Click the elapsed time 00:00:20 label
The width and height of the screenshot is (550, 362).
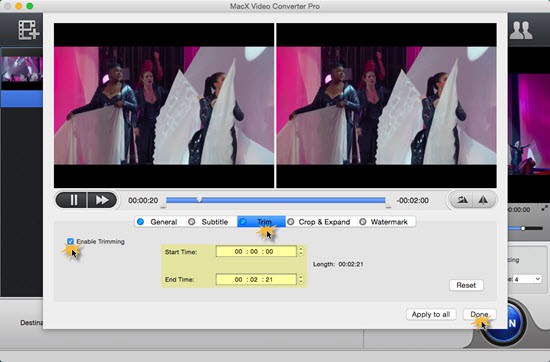143,200
